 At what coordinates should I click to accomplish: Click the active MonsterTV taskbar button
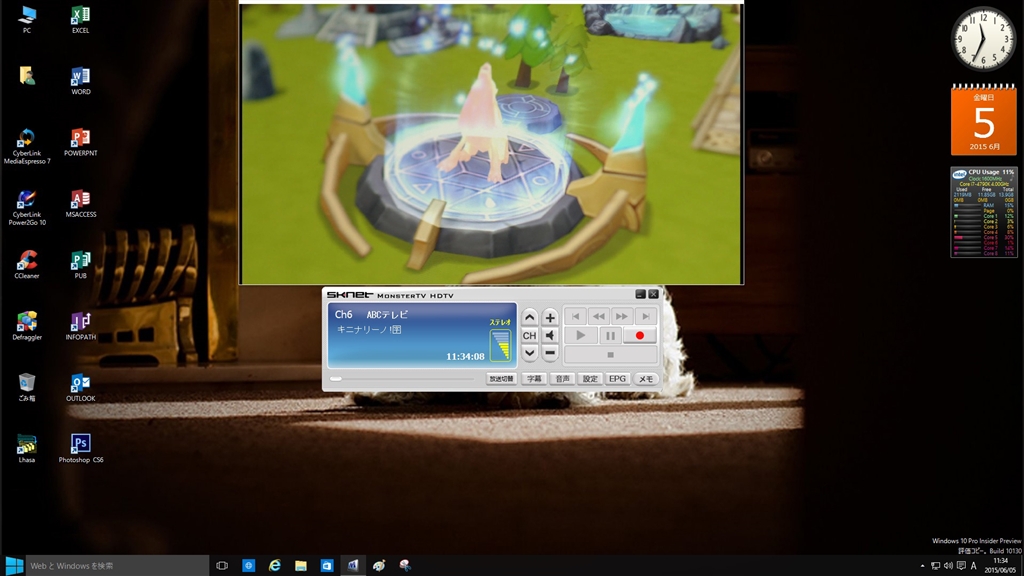(353, 566)
